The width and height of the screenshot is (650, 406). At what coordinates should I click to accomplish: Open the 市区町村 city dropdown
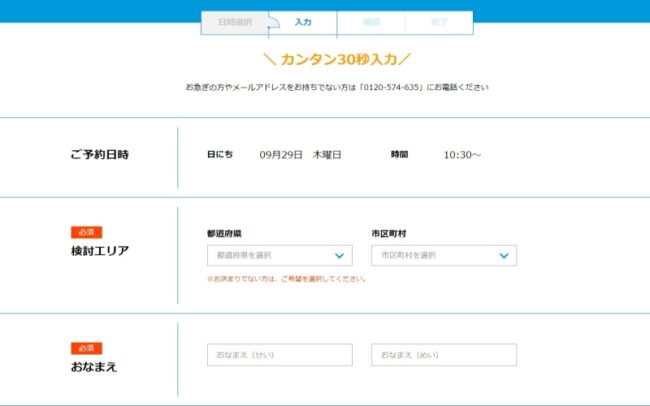[x=444, y=255]
